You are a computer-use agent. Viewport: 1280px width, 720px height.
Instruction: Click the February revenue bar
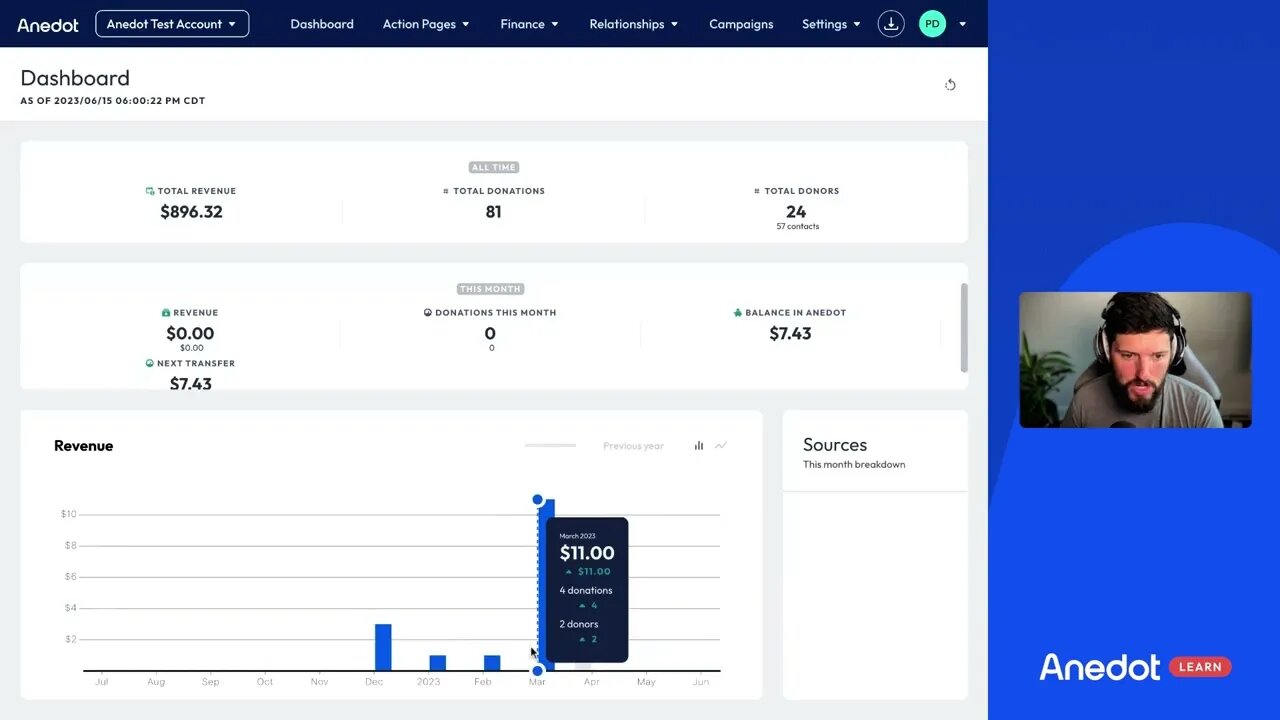click(492, 663)
